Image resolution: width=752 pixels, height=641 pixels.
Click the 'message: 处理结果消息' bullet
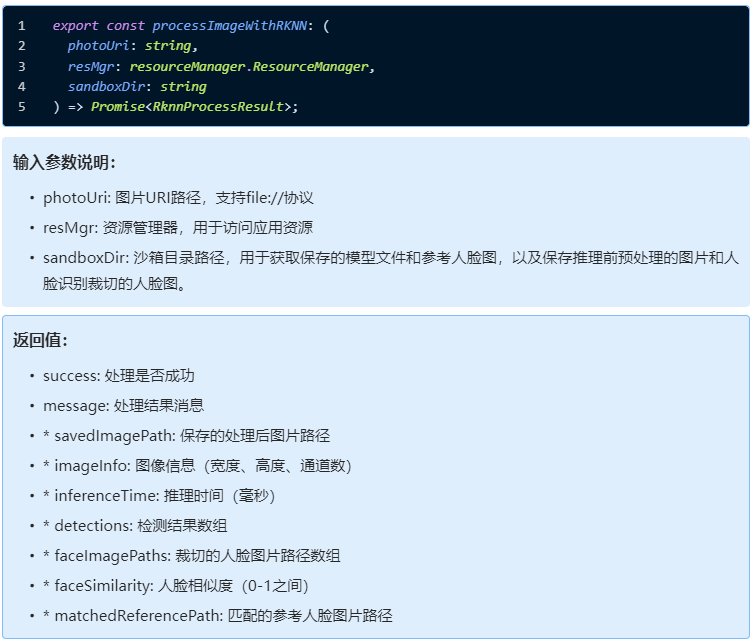coord(124,406)
